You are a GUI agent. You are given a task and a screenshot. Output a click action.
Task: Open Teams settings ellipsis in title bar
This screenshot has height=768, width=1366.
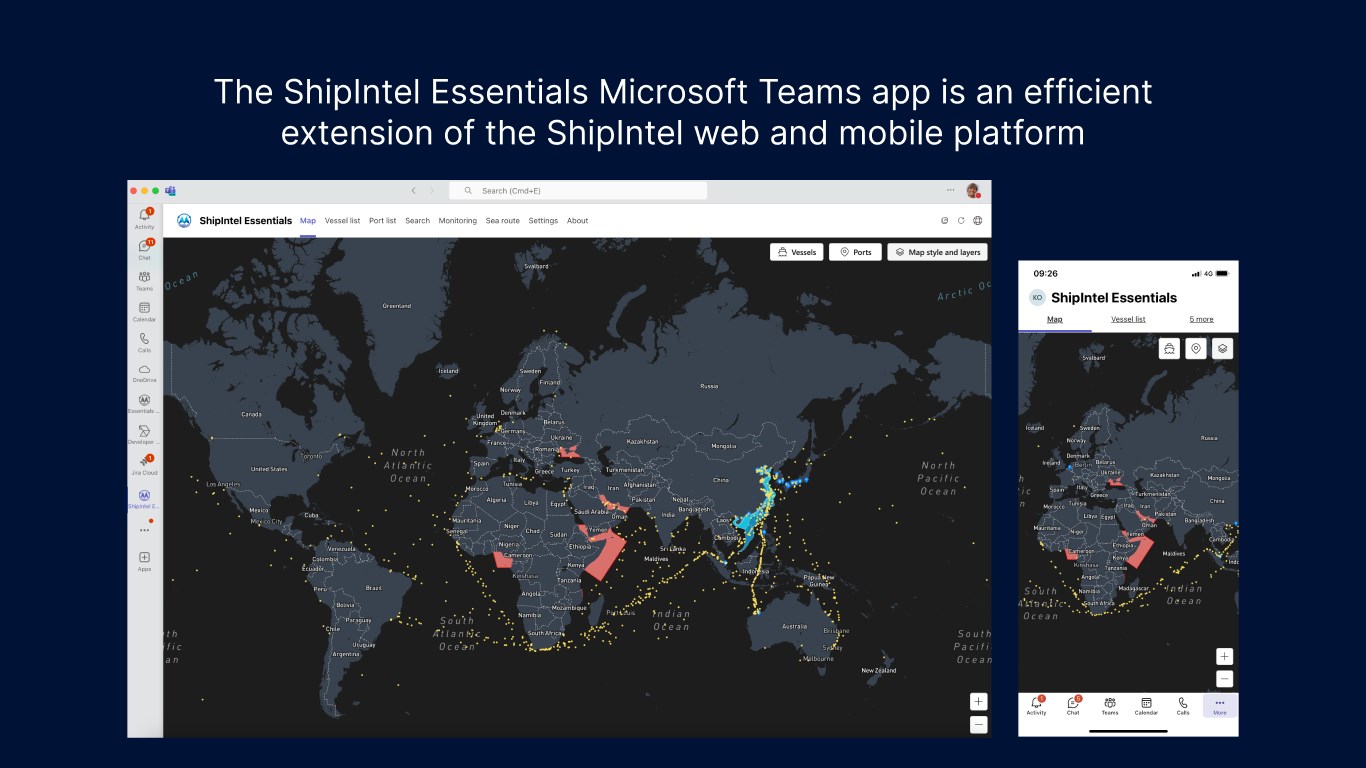[950, 190]
